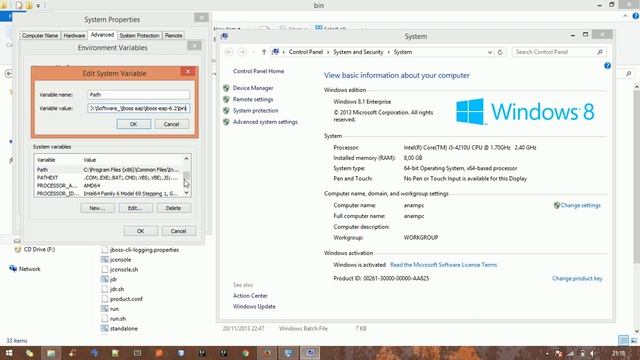Viewport: 640px width, 360px height.
Task: Click Delete under System variables
Action: coord(173,208)
